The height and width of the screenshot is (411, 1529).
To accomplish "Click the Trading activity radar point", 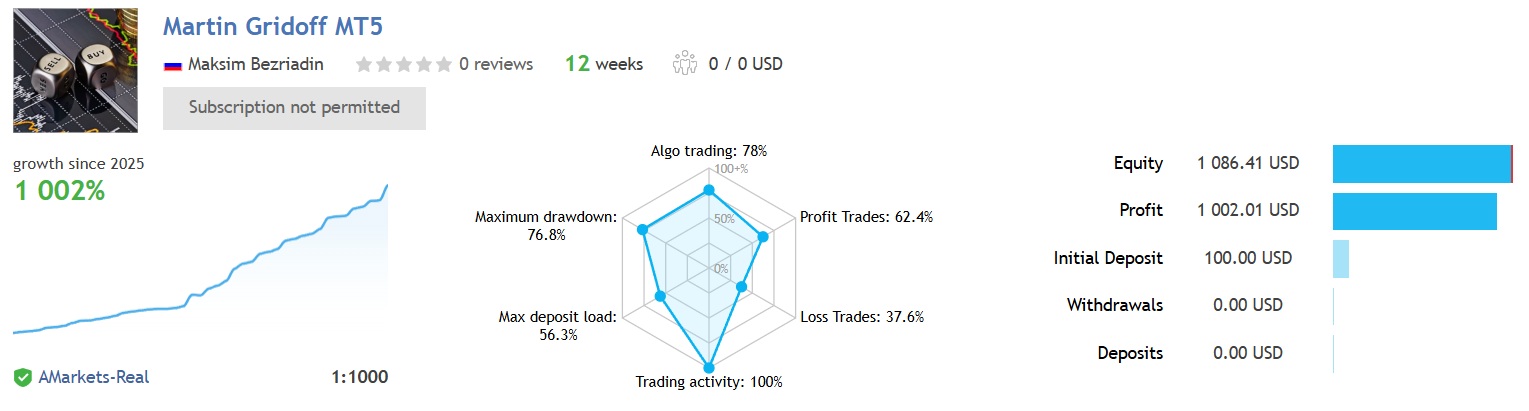I will click(709, 367).
